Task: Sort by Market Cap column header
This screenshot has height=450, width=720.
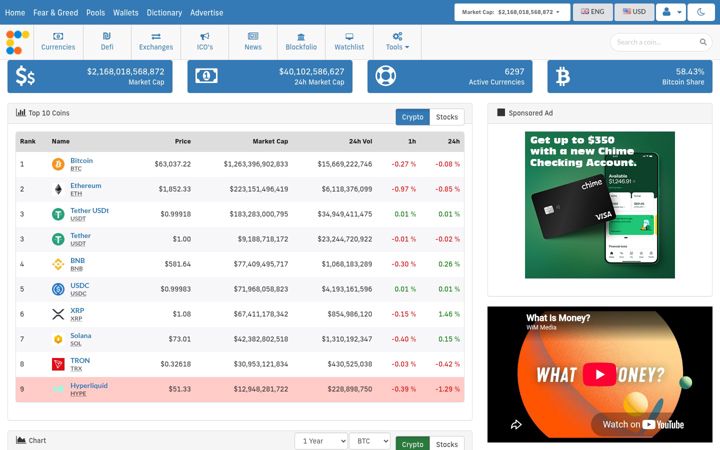Action: 270,141
